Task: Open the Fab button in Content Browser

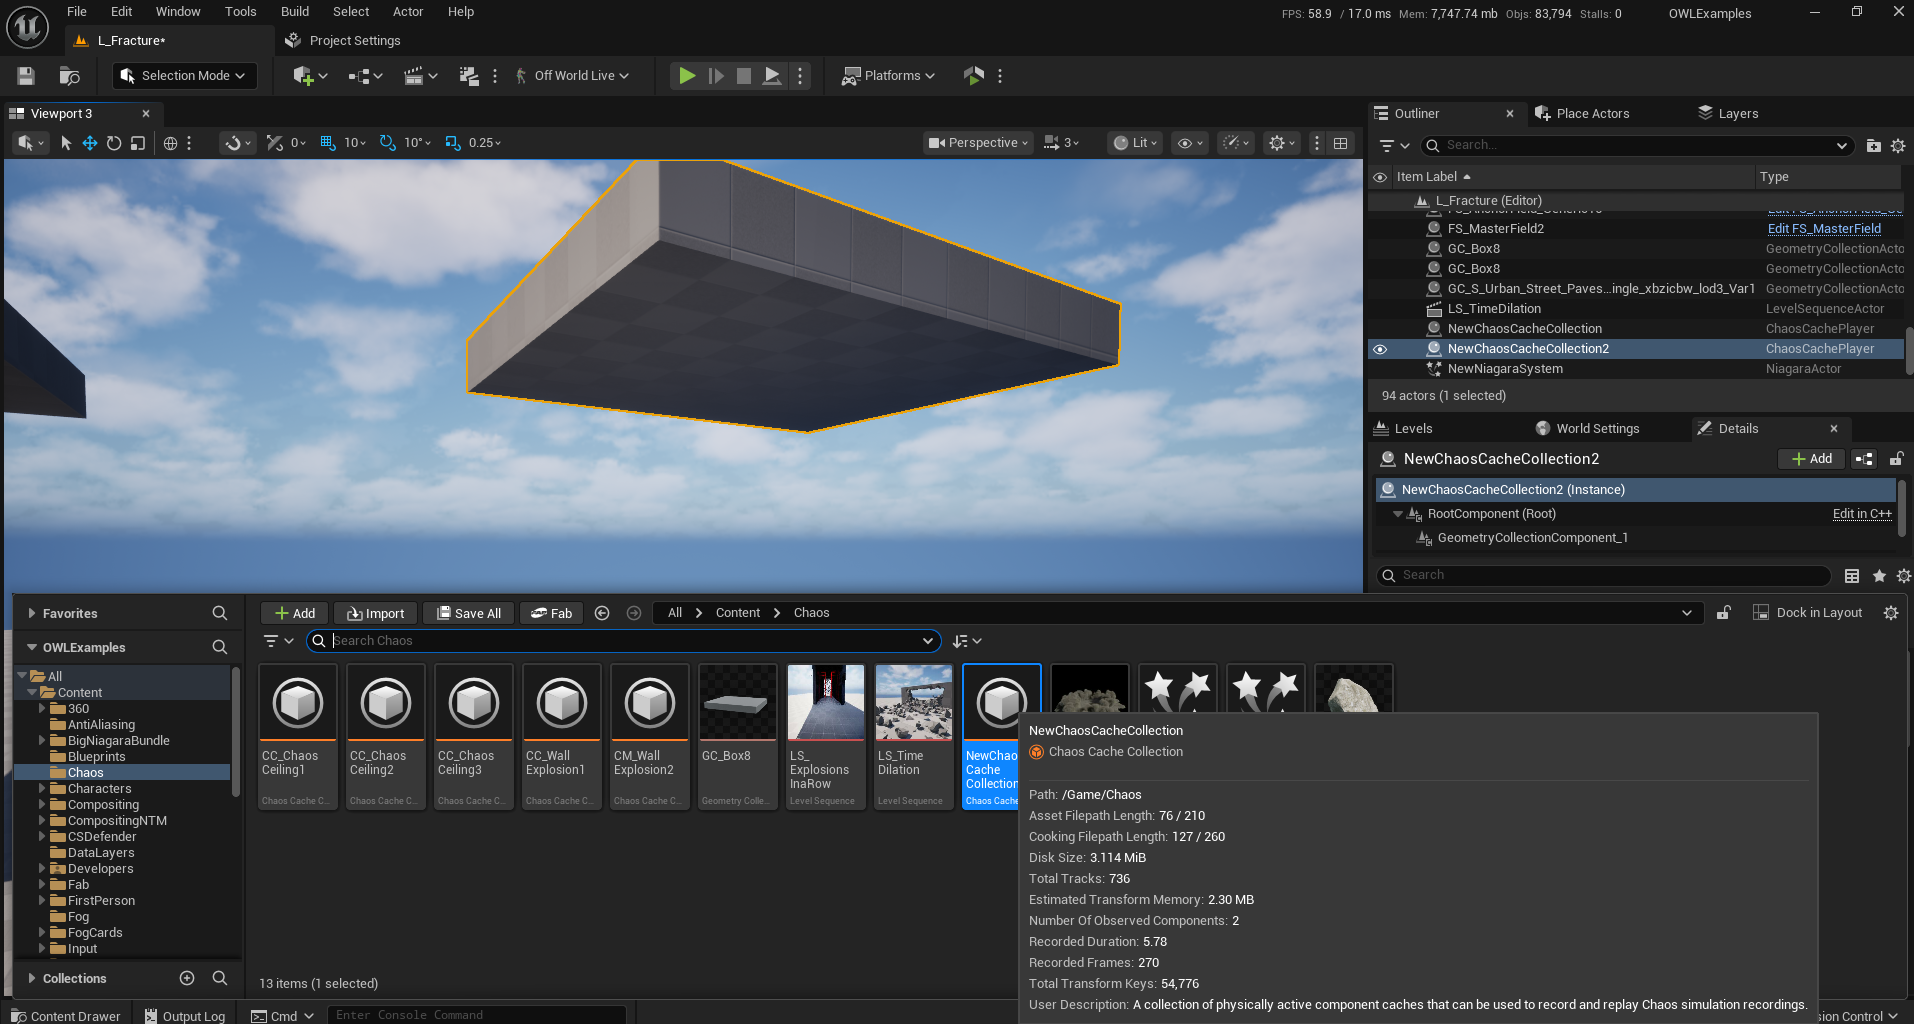Action: tap(551, 613)
